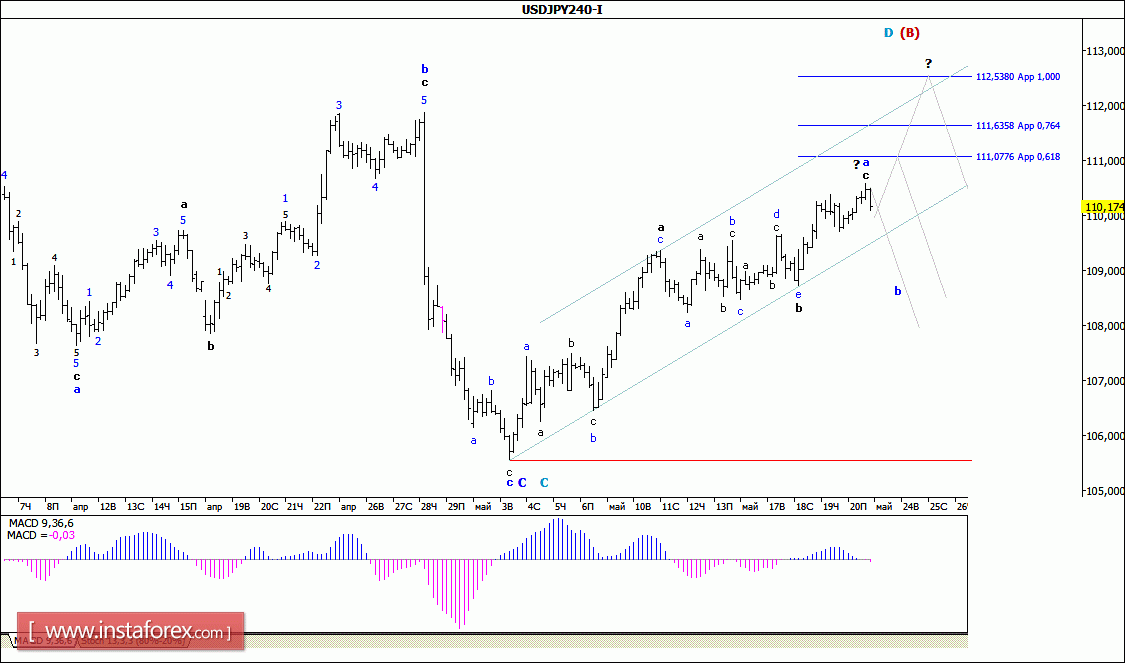The image size is (1125, 663).
Task: Select the red horizontal support line
Action: (x=740, y=461)
